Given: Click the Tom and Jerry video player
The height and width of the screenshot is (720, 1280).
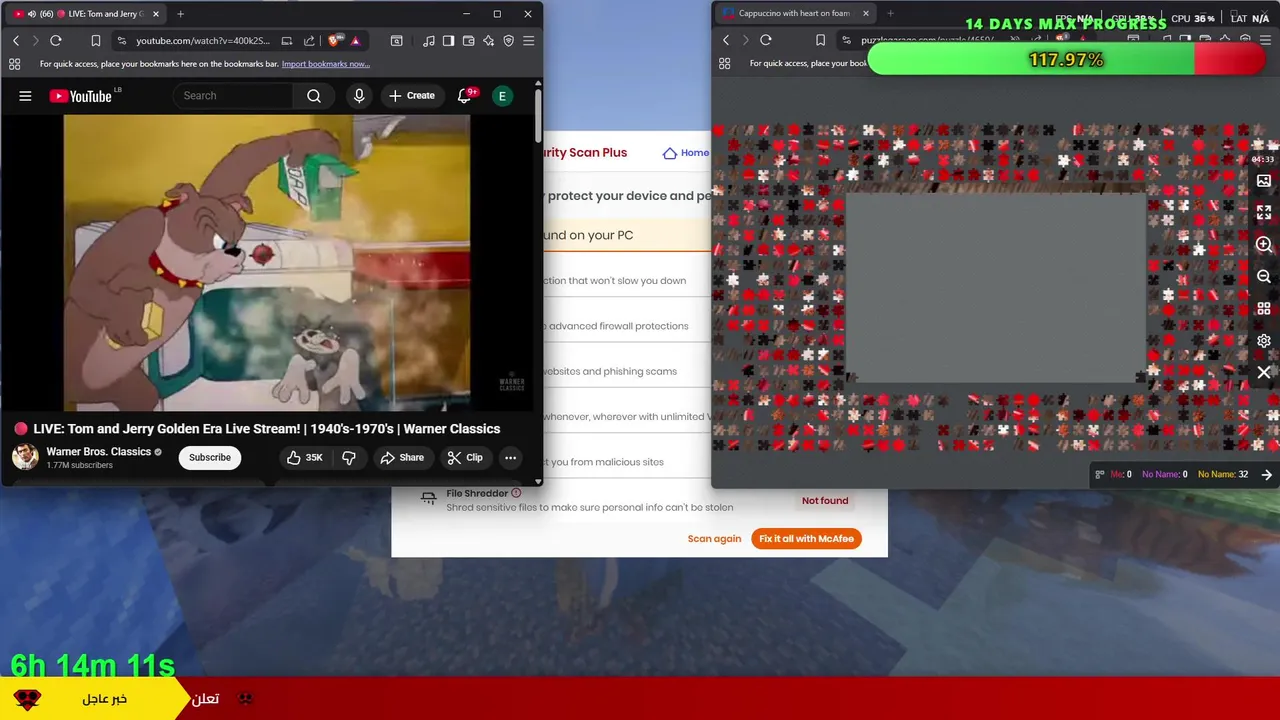Looking at the screenshot, I should pos(267,262).
